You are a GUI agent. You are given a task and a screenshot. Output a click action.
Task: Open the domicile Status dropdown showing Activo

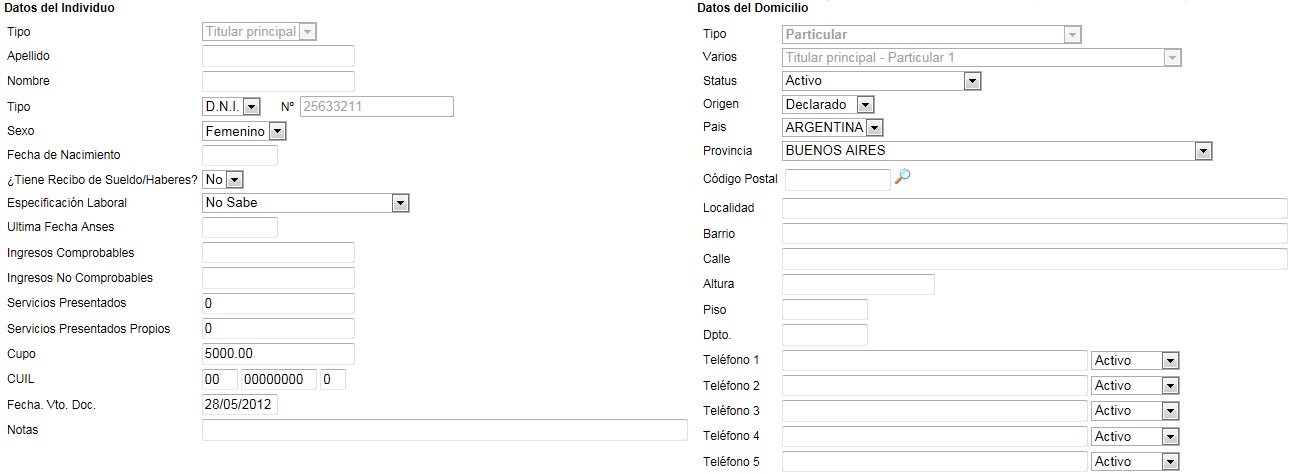pos(881,81)
